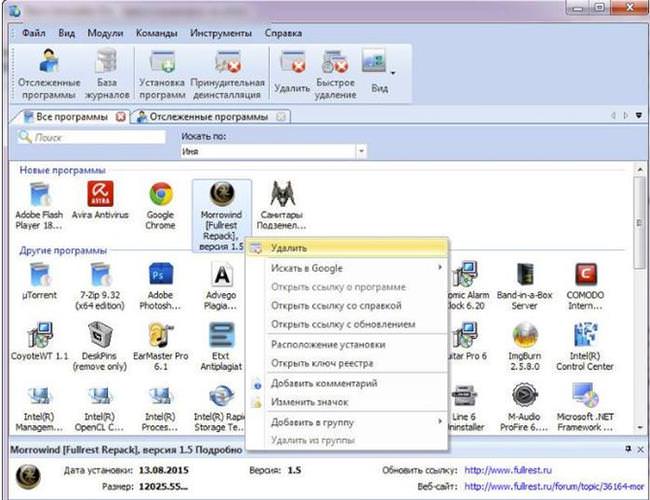650x500 pixels.
Task: Open the Файл menu
Action: pos(34,33)
